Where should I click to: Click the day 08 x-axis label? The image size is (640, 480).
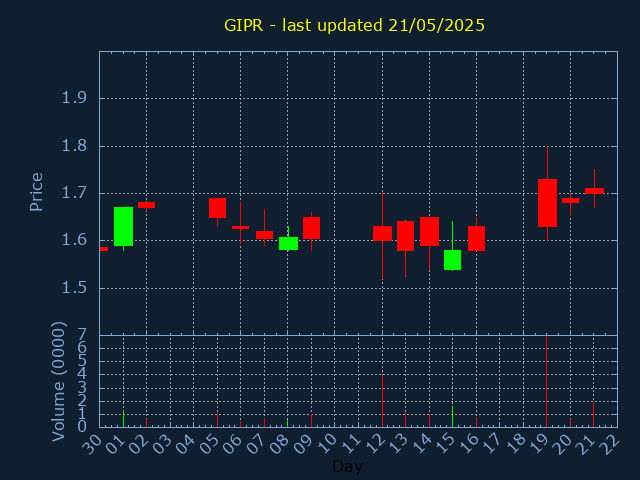281,443
